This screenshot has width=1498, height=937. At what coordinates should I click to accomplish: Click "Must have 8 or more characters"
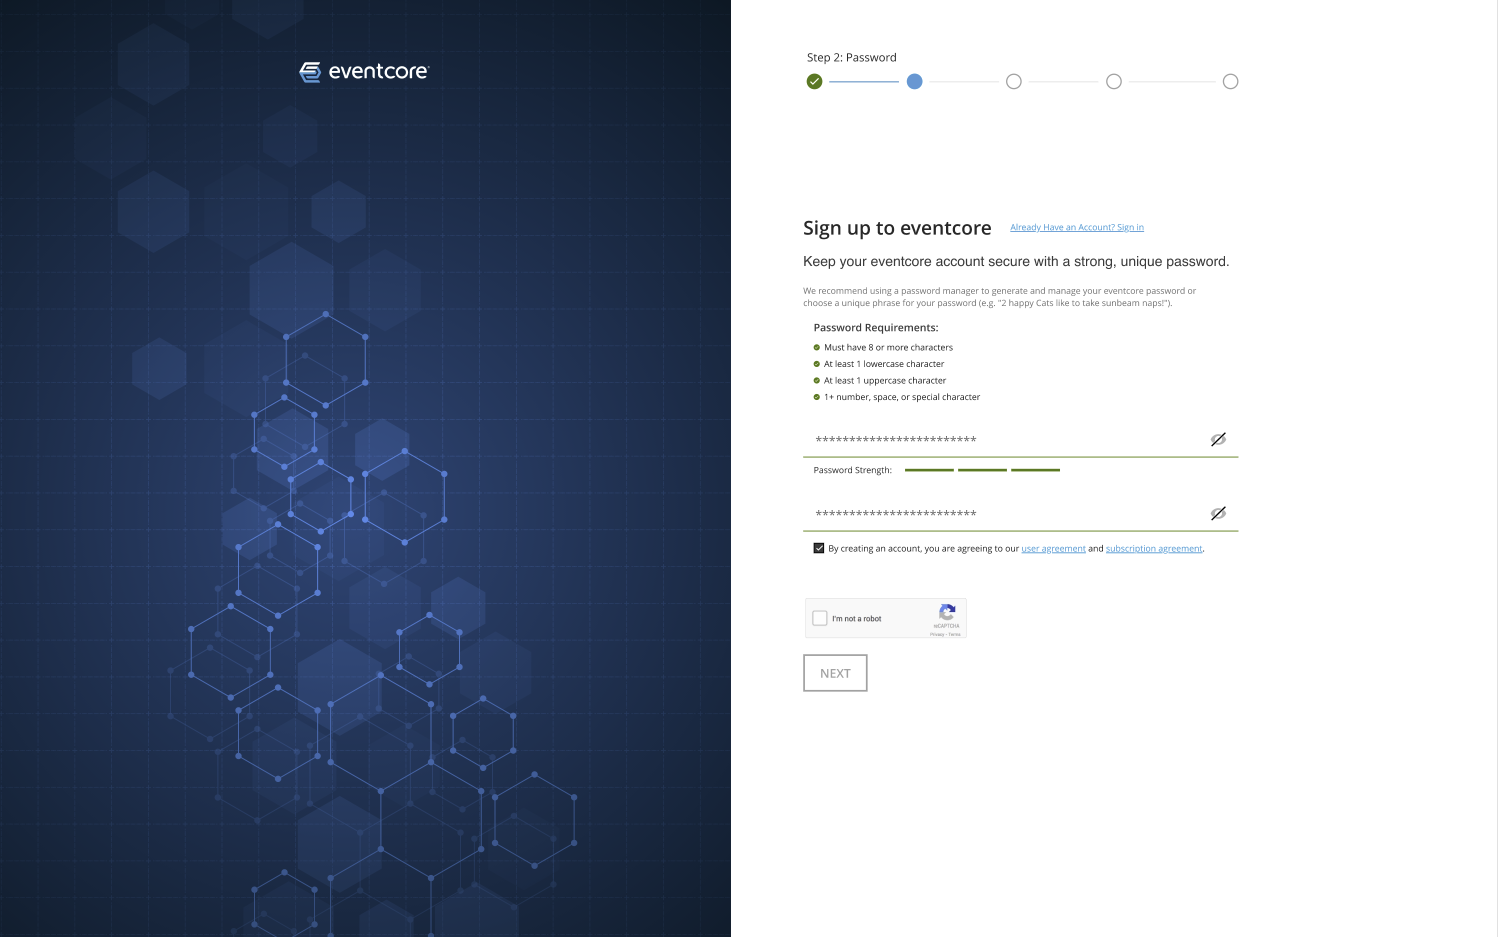(x=888, y=348)
